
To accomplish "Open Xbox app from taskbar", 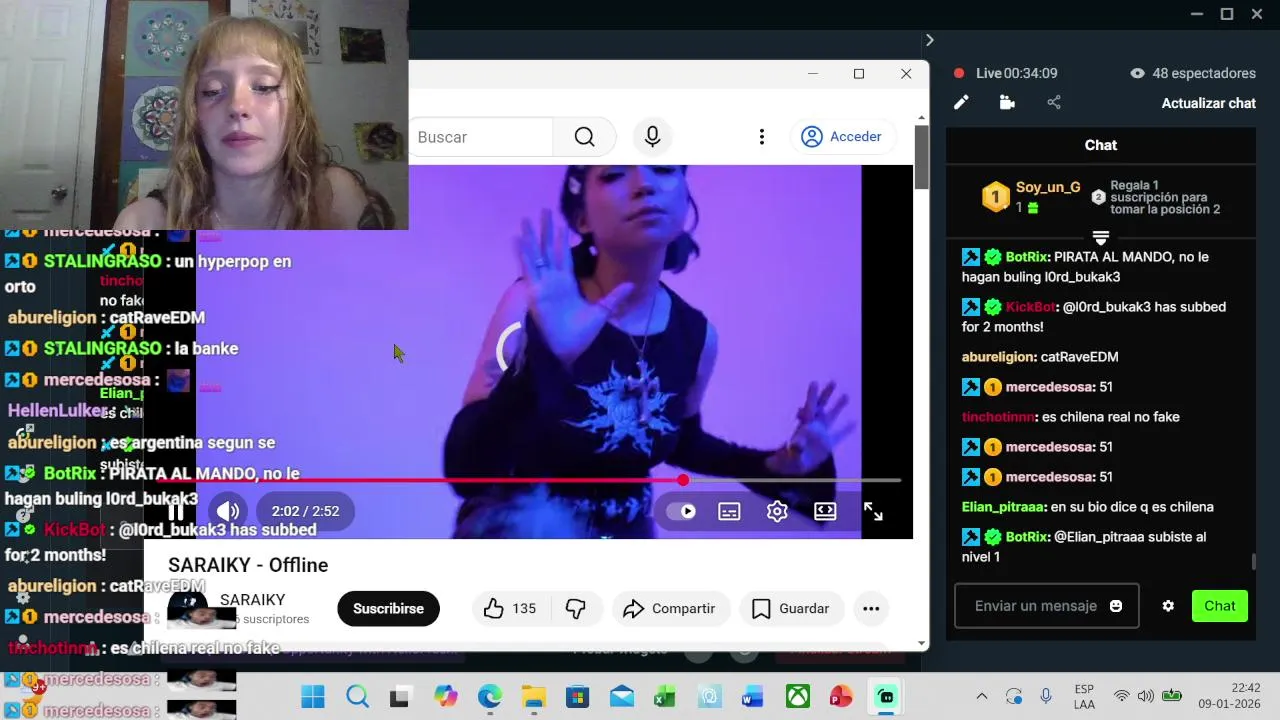I will tap(797, 696).
